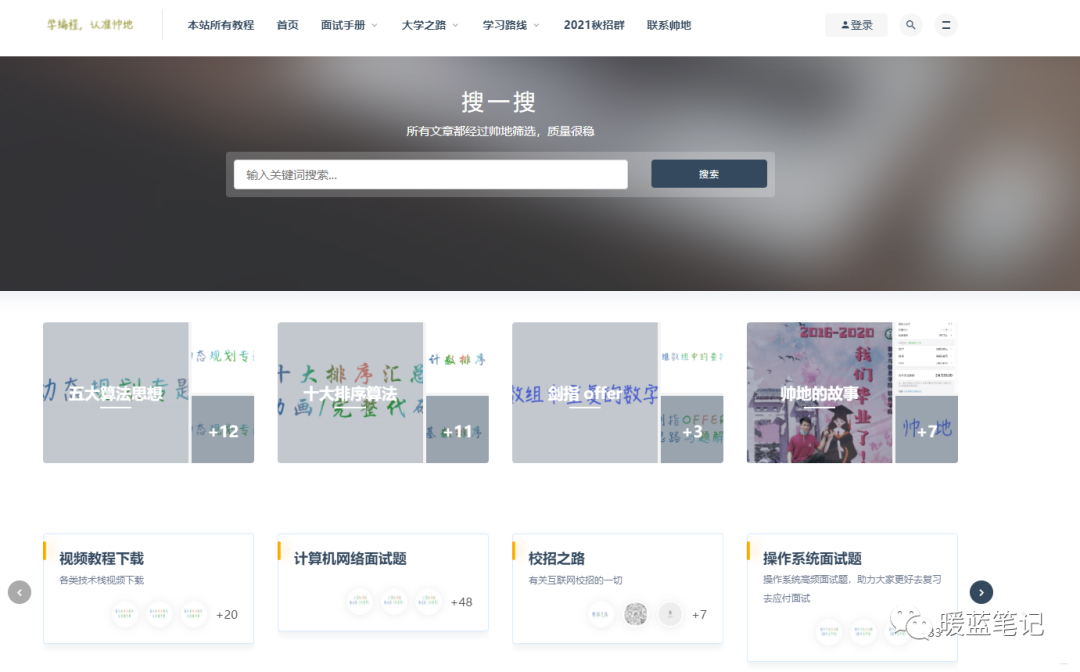
Task: Click top-right thumbnail of 五大算法思想 collection
Action: coord(223,357)
